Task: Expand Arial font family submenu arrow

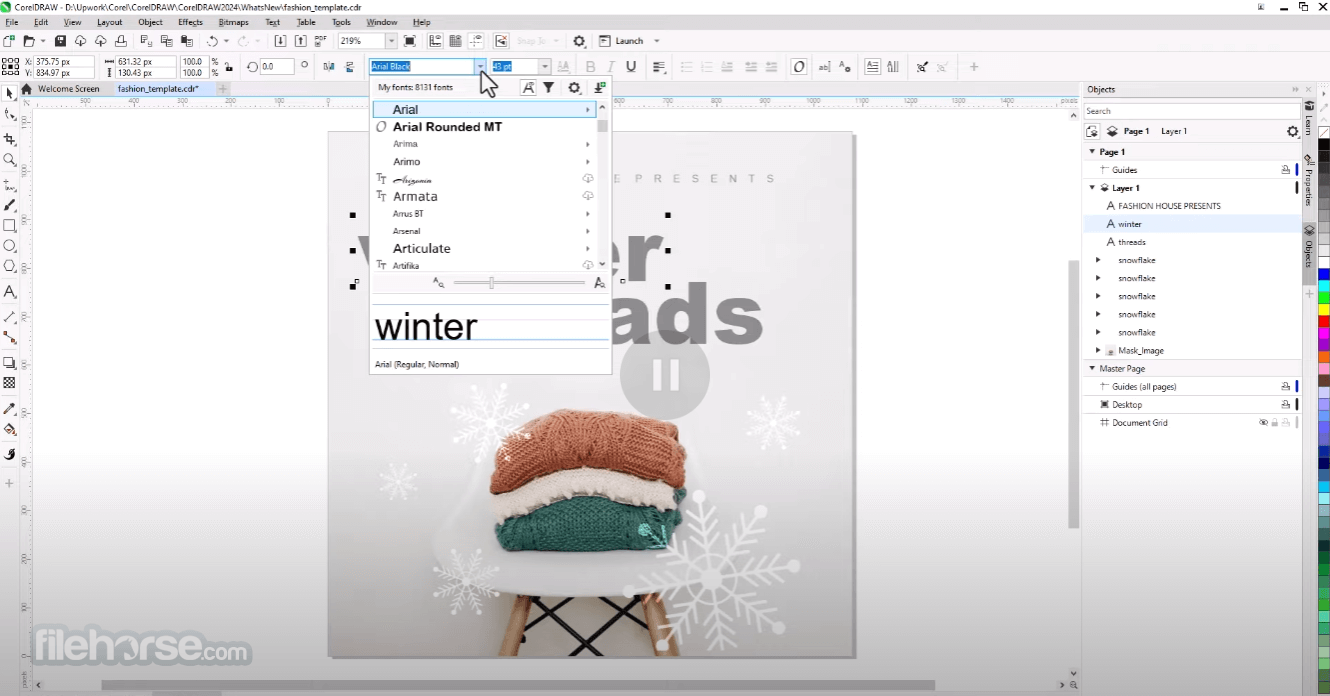Action: click(588, 109)
